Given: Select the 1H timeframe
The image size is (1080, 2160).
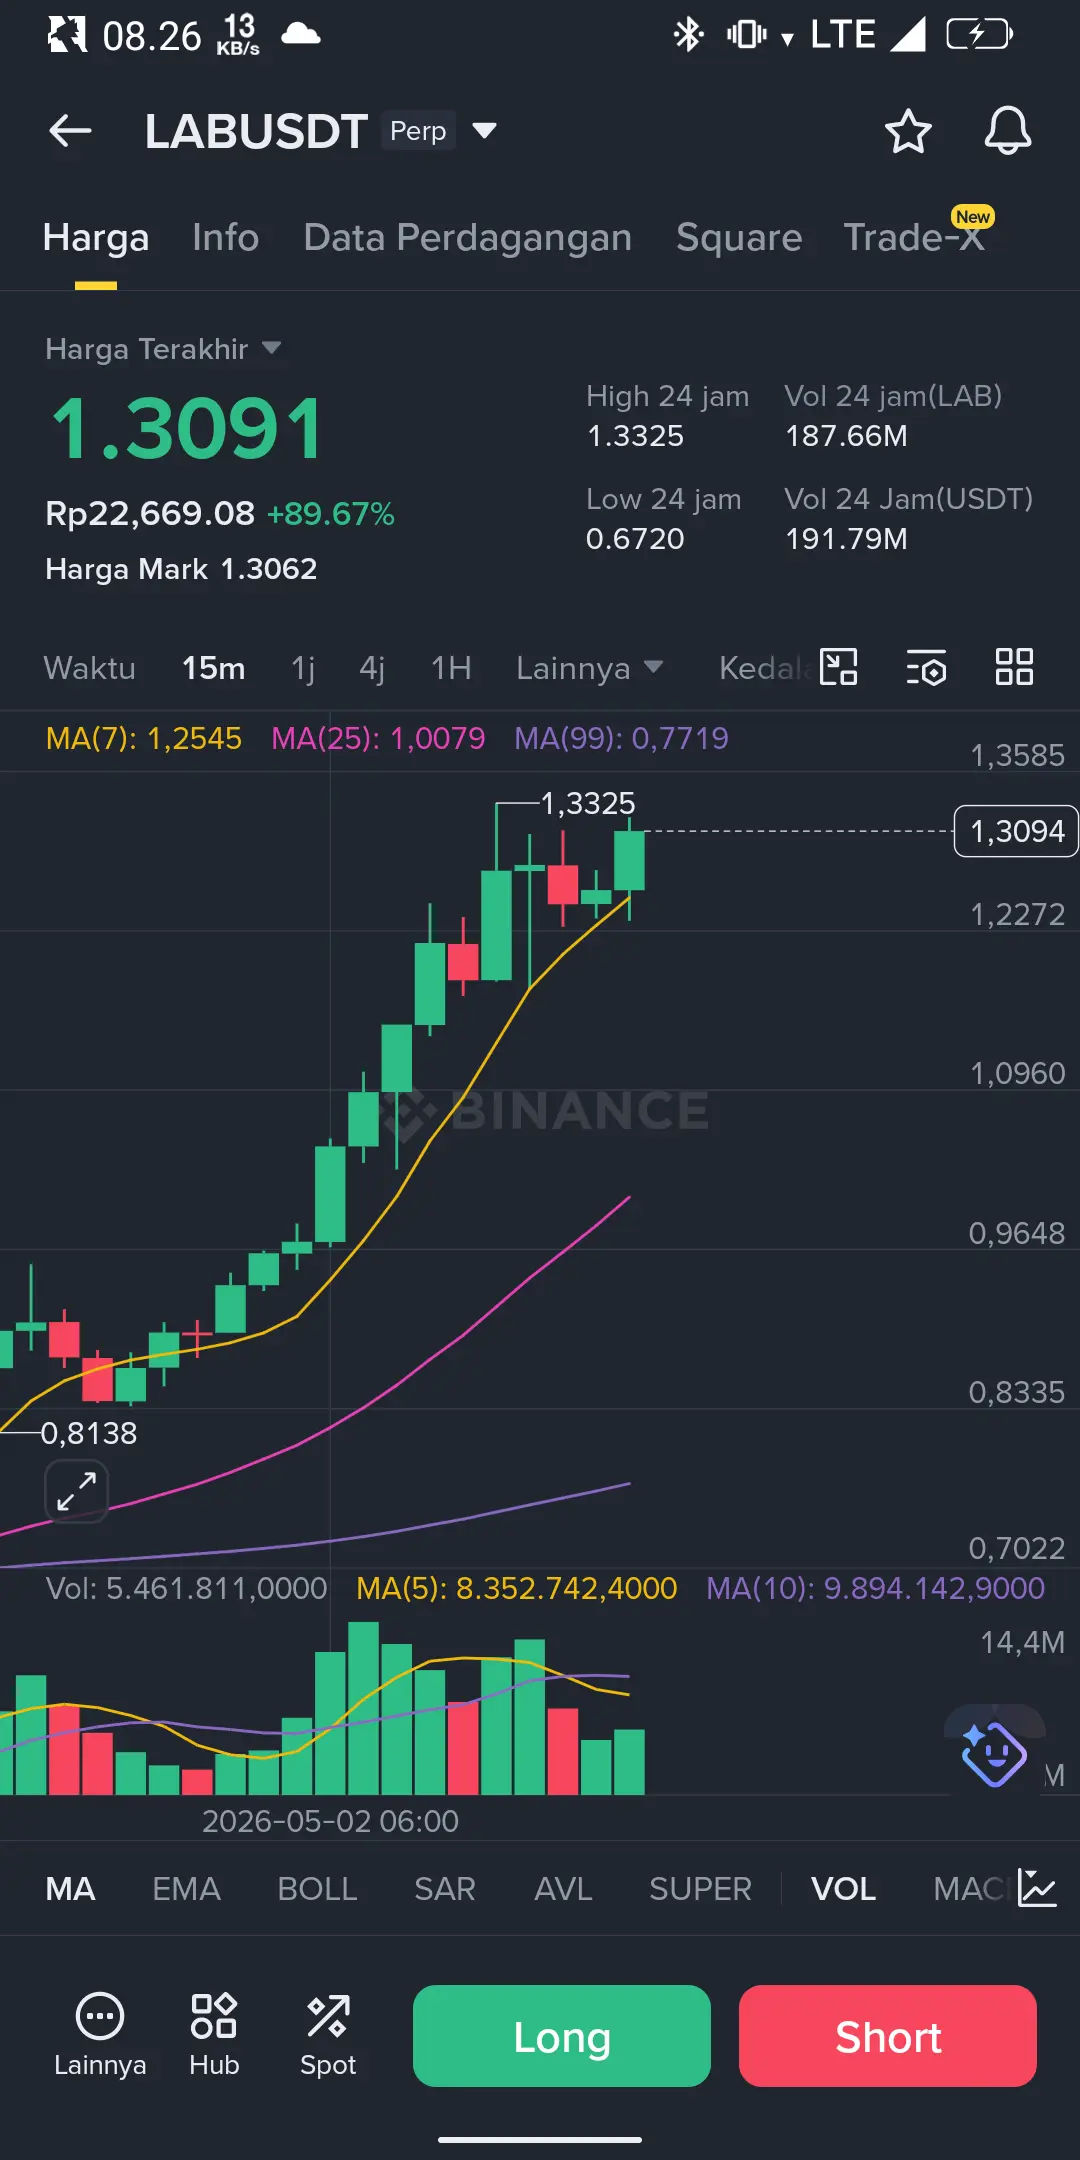Looking at the screenshot, I should (x=451, y=668).
